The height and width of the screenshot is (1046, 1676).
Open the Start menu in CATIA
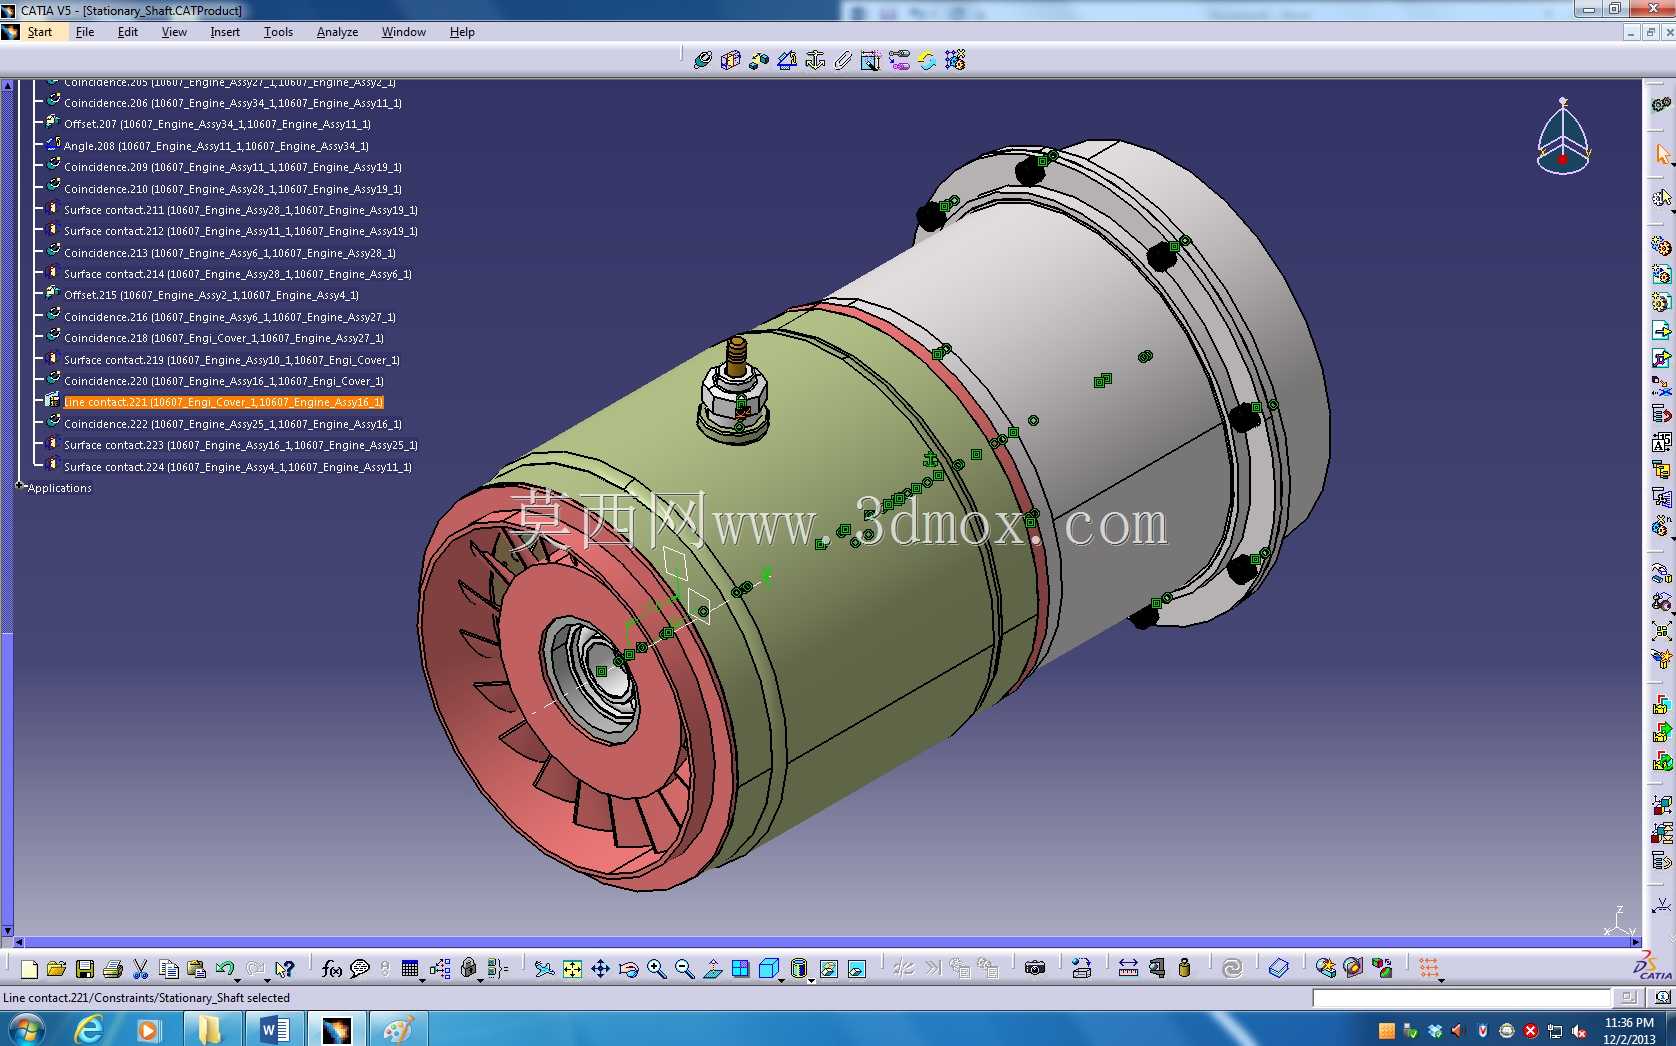(x=40, y=32)
